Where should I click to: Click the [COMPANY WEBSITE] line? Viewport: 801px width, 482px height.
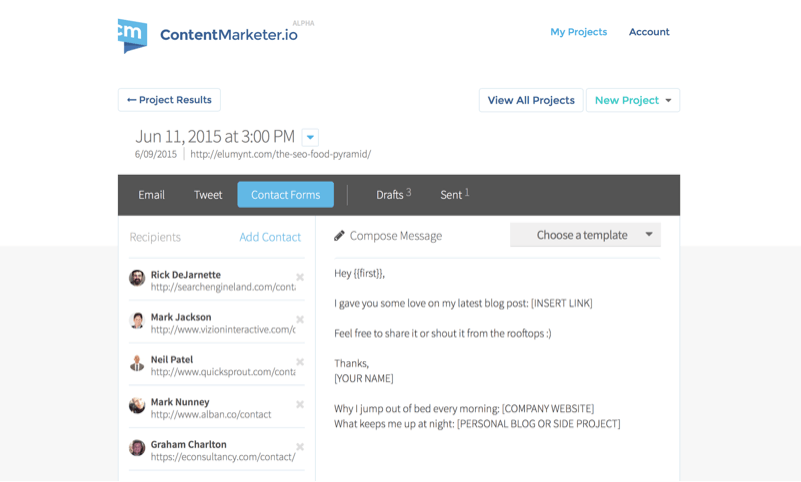click(464, 408)
